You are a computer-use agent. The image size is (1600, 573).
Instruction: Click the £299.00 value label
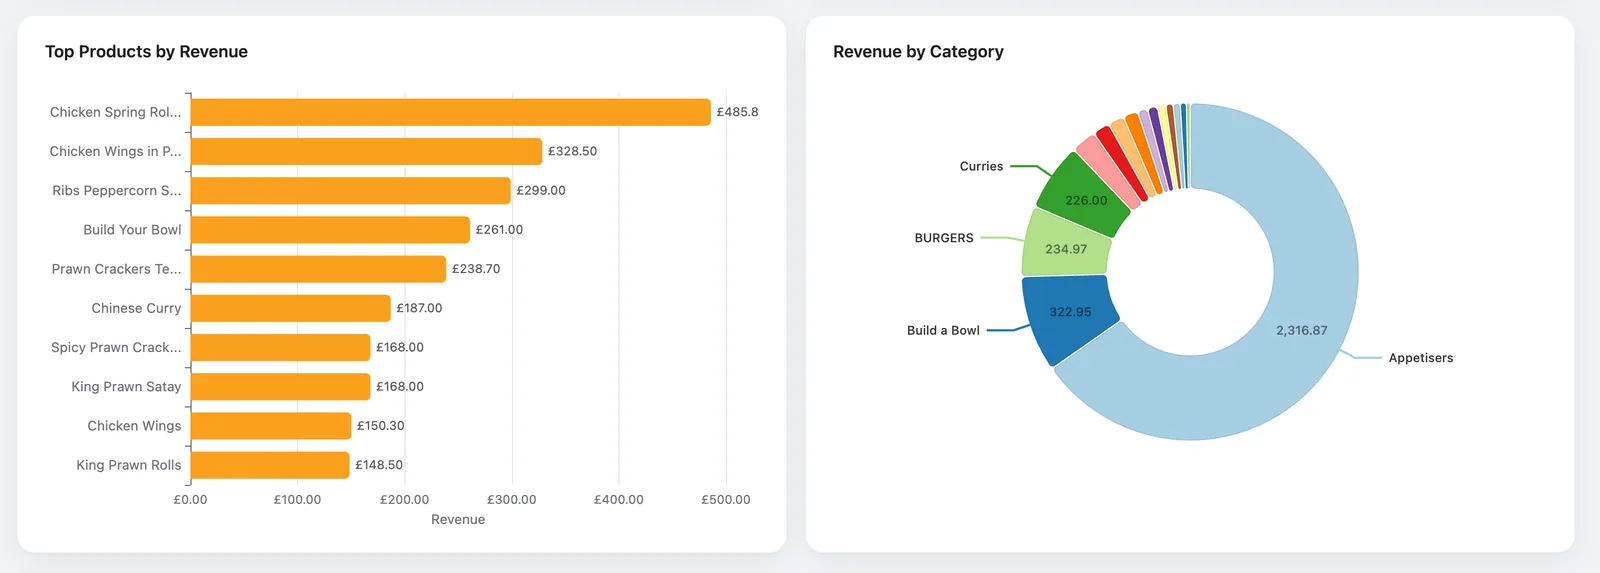[541, 190]
